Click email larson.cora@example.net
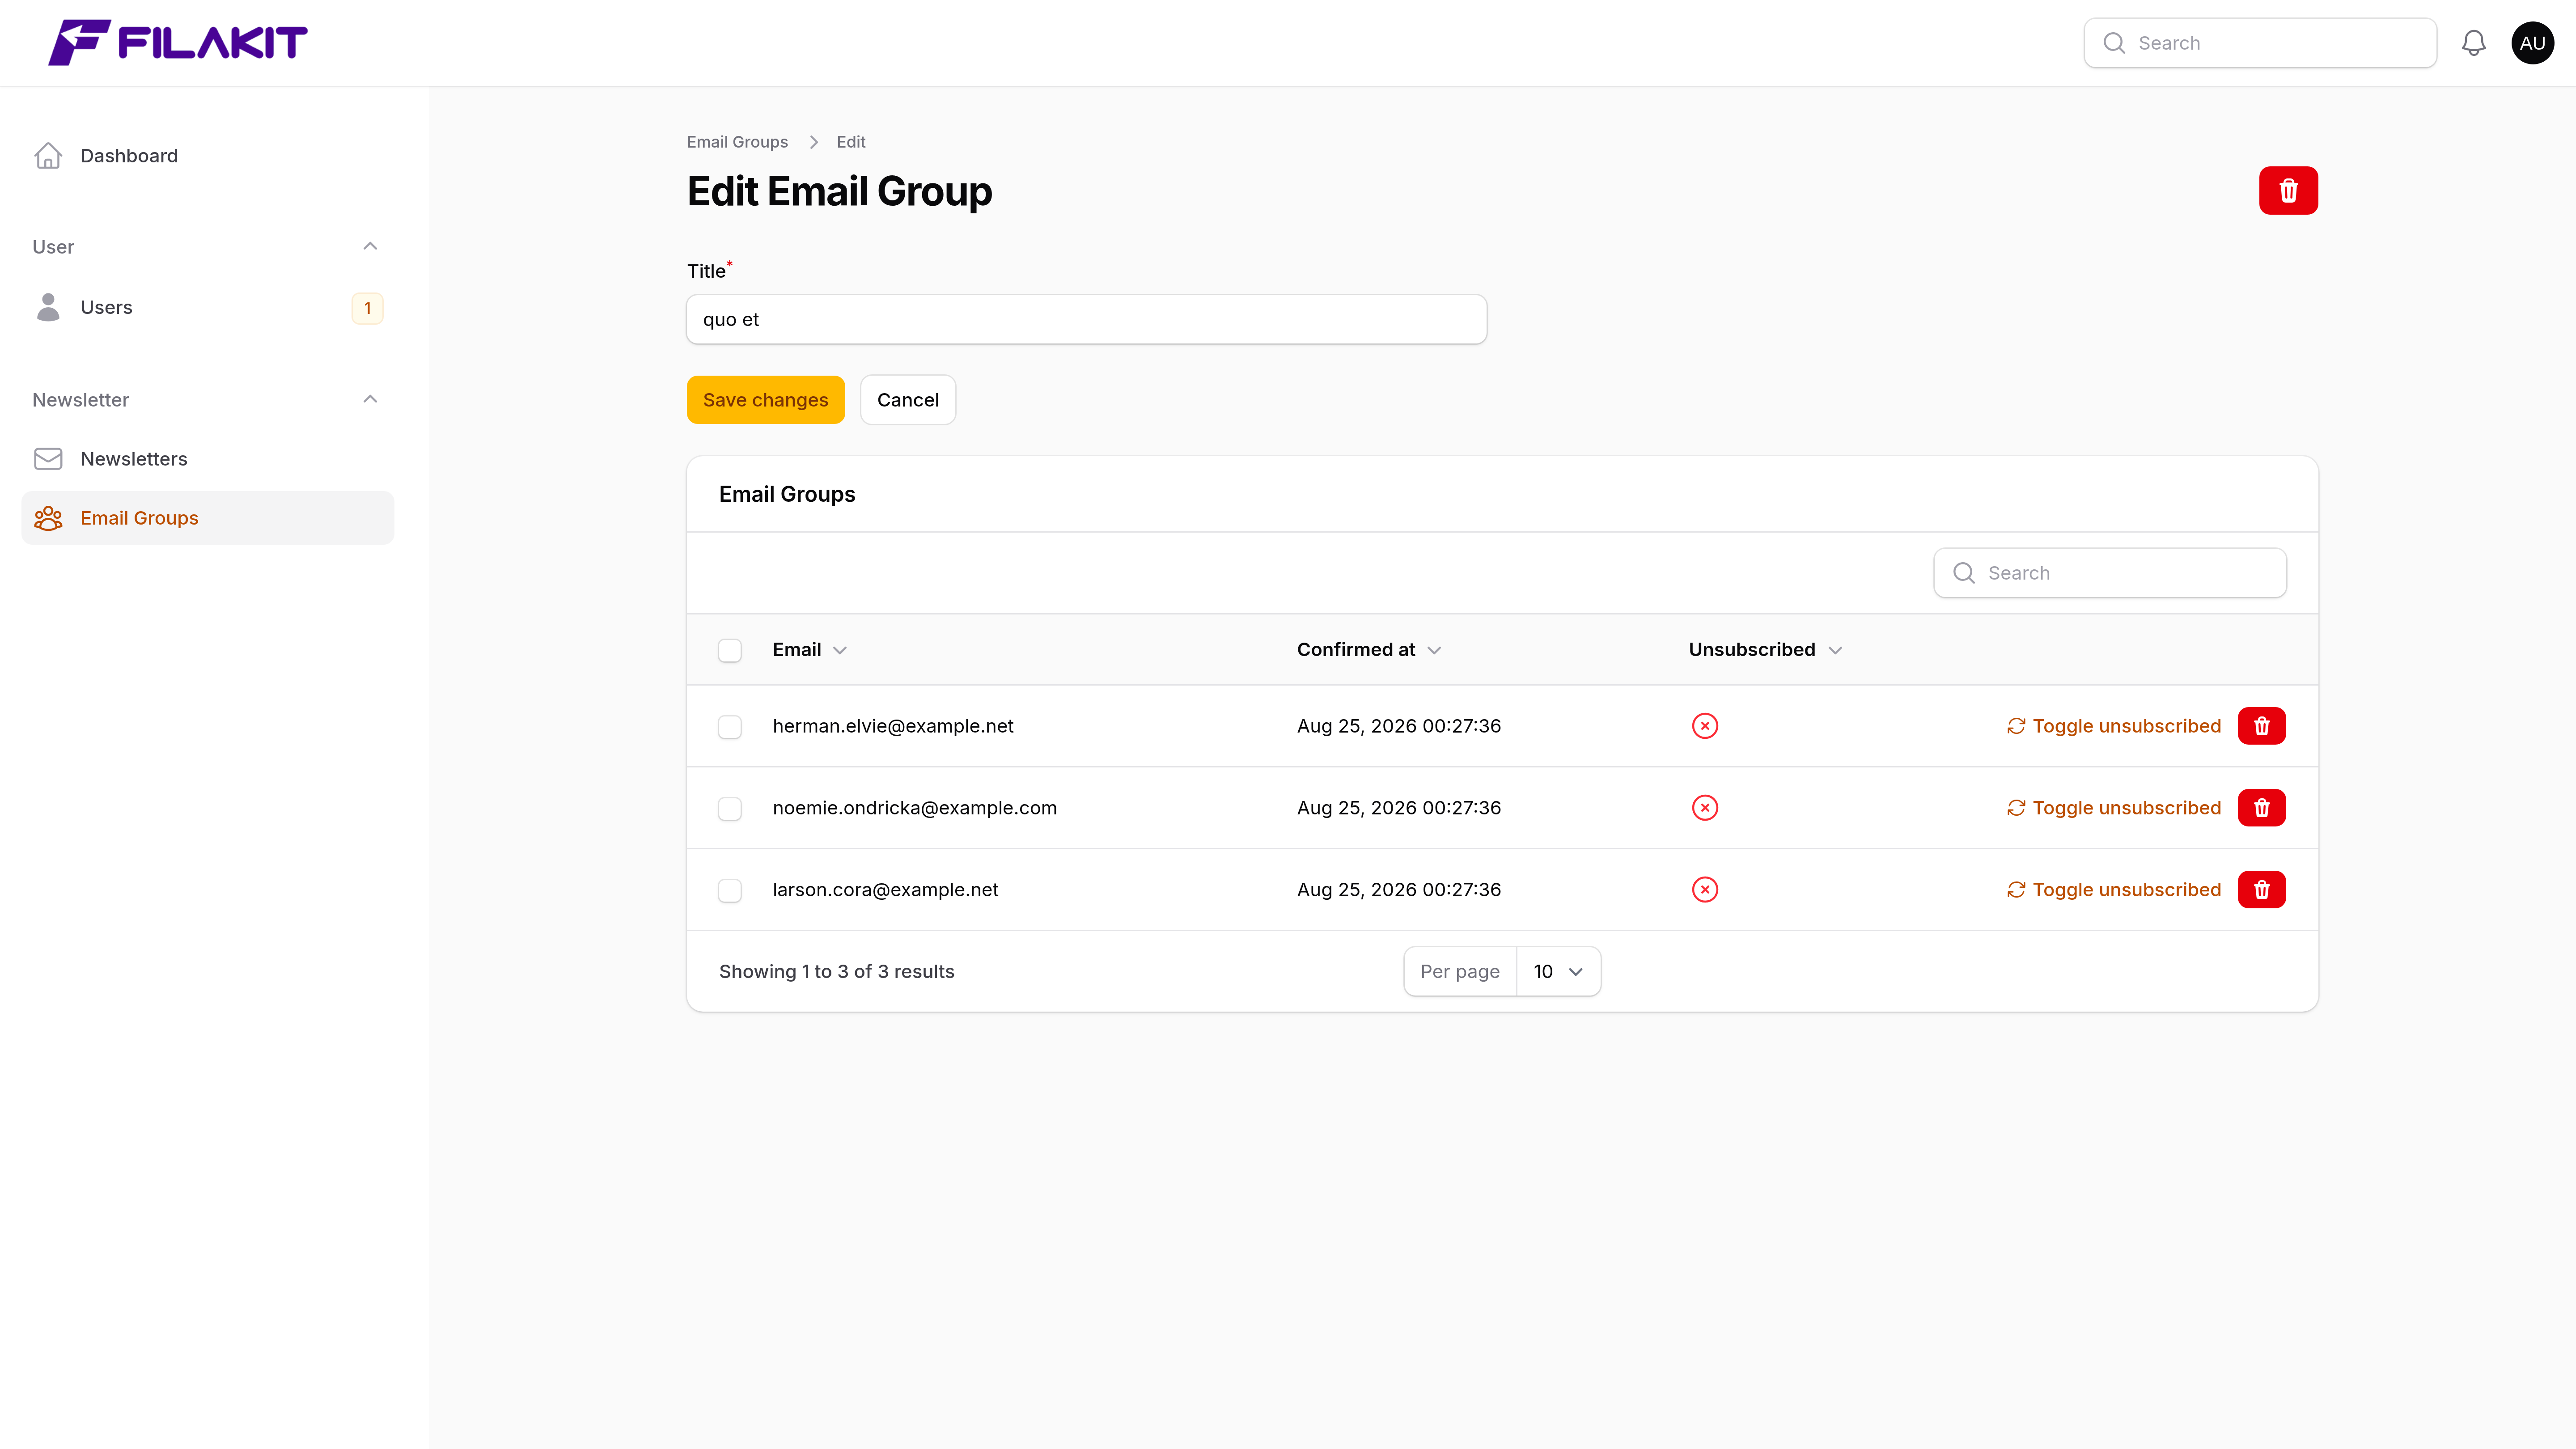 pos(885,890)
